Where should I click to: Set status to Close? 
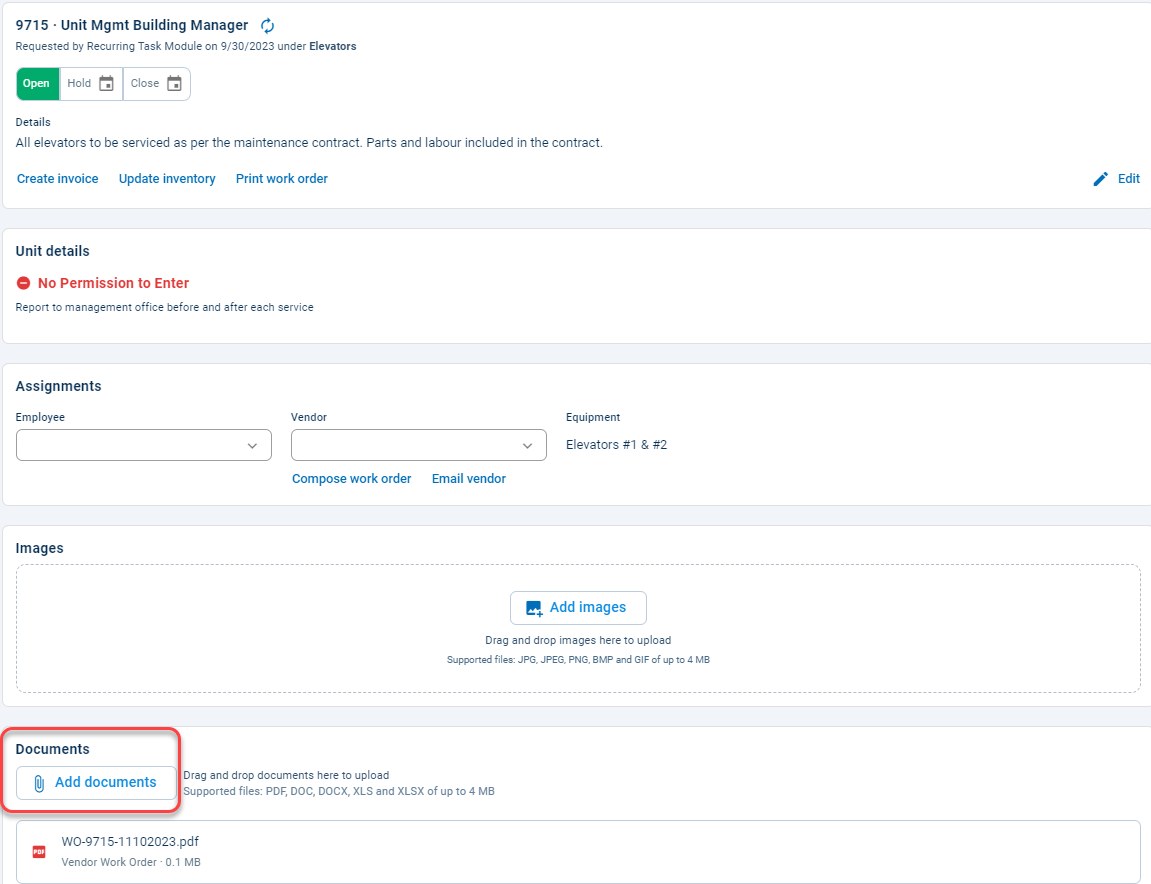[x=156, y=84]
